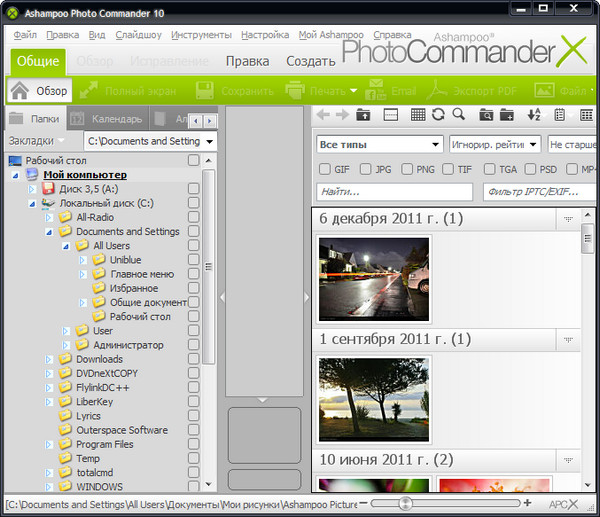
Task: Click the thumbnail grid view icon
Action: pos(418,115)
